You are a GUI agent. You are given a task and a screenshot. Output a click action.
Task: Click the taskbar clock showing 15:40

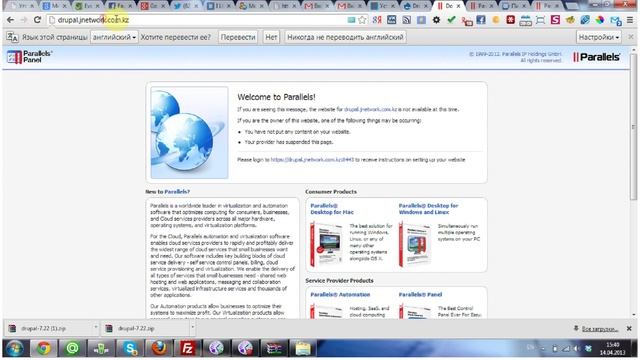click(x=612, y=349)
